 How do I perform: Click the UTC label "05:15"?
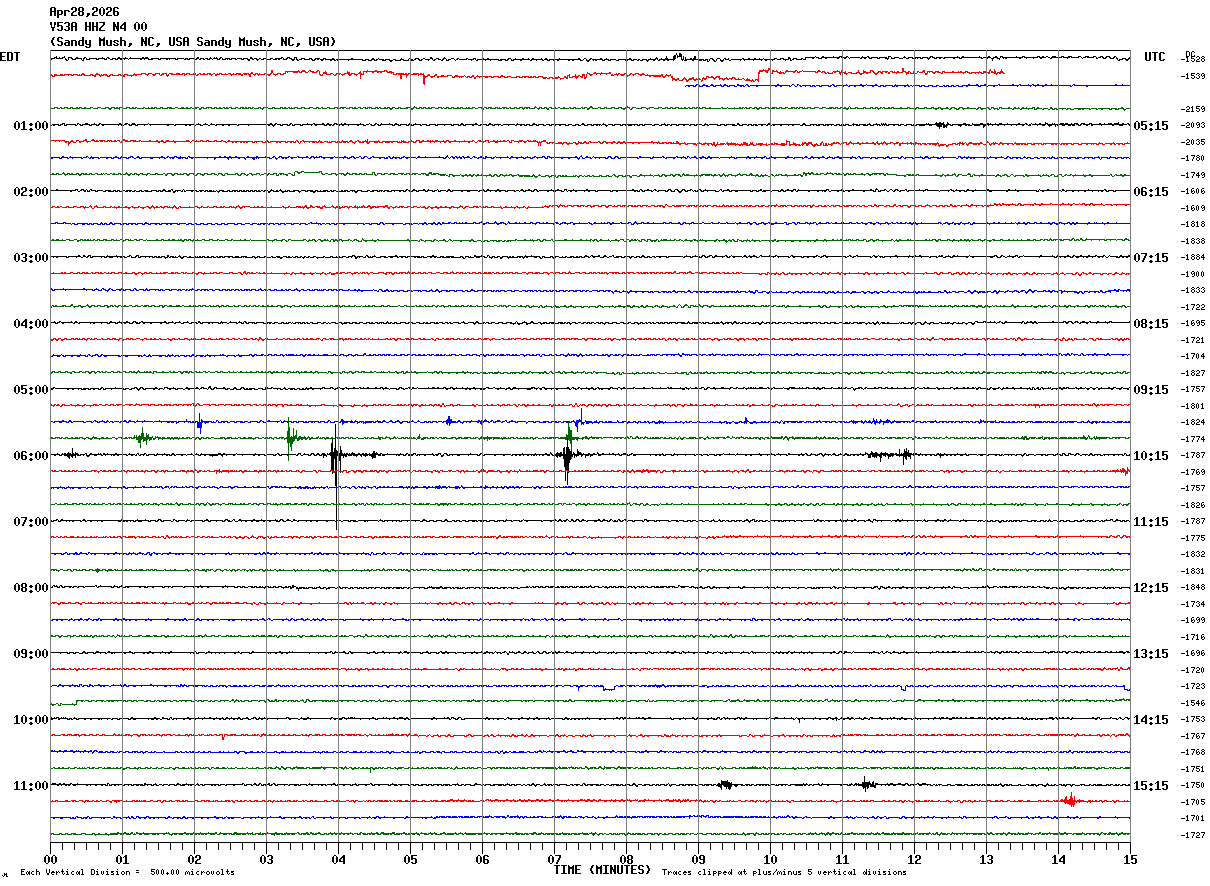pos(1151,126)
